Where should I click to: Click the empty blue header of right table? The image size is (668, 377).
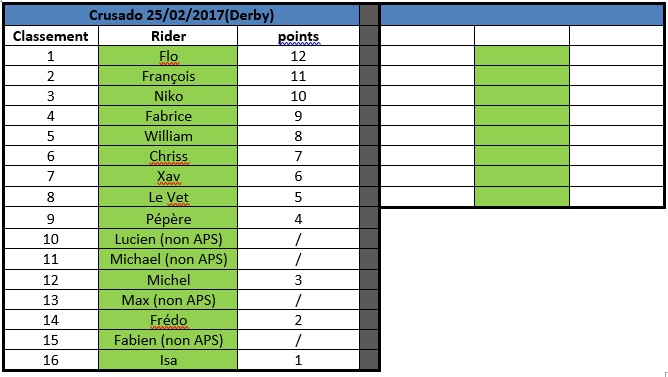(521, 15)
